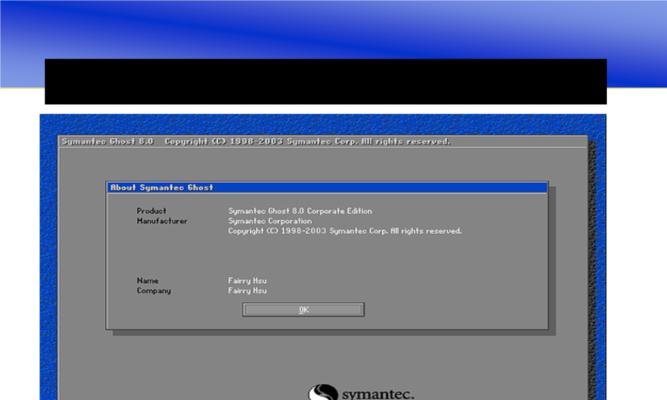Select the 'Manufacturer' label text
The image size is (667, 400).
162,221
